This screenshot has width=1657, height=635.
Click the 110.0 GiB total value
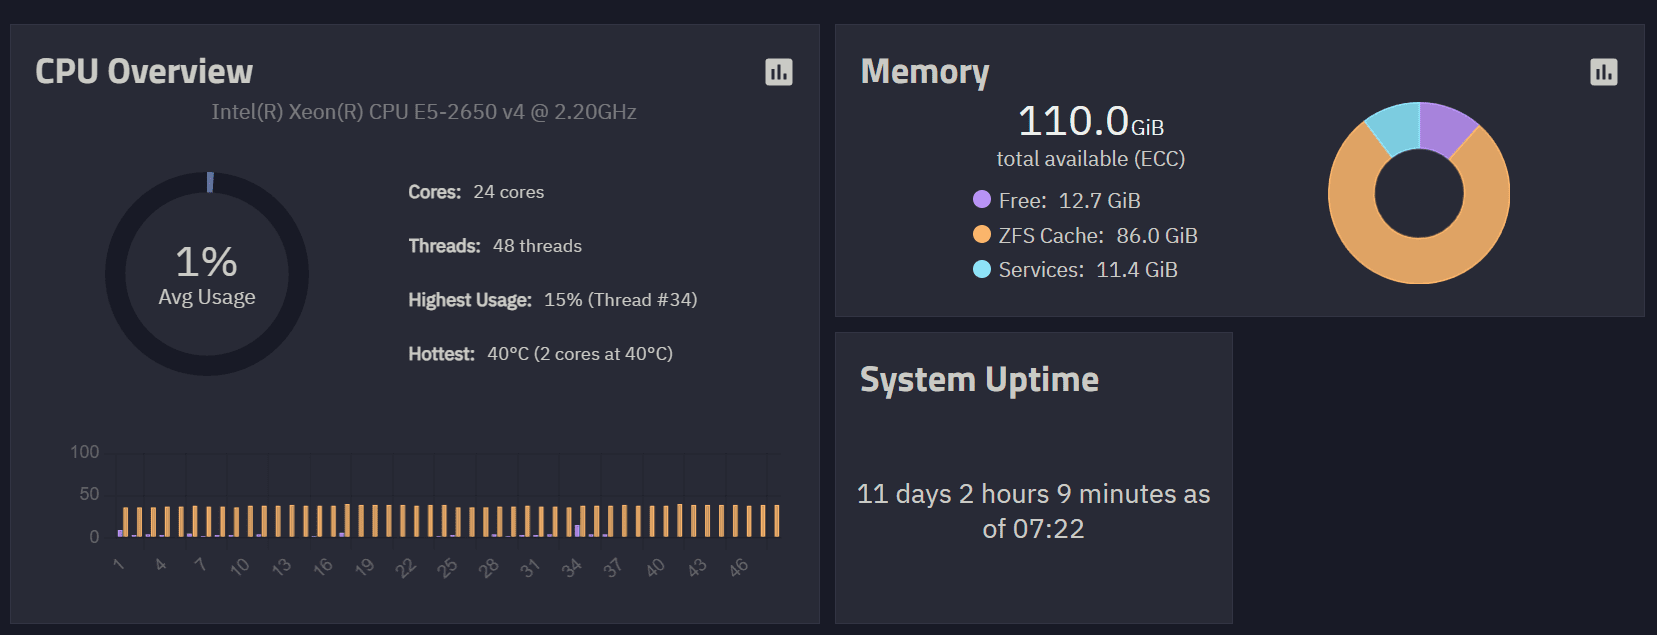pyautogui.click(x=1091, y=122)
